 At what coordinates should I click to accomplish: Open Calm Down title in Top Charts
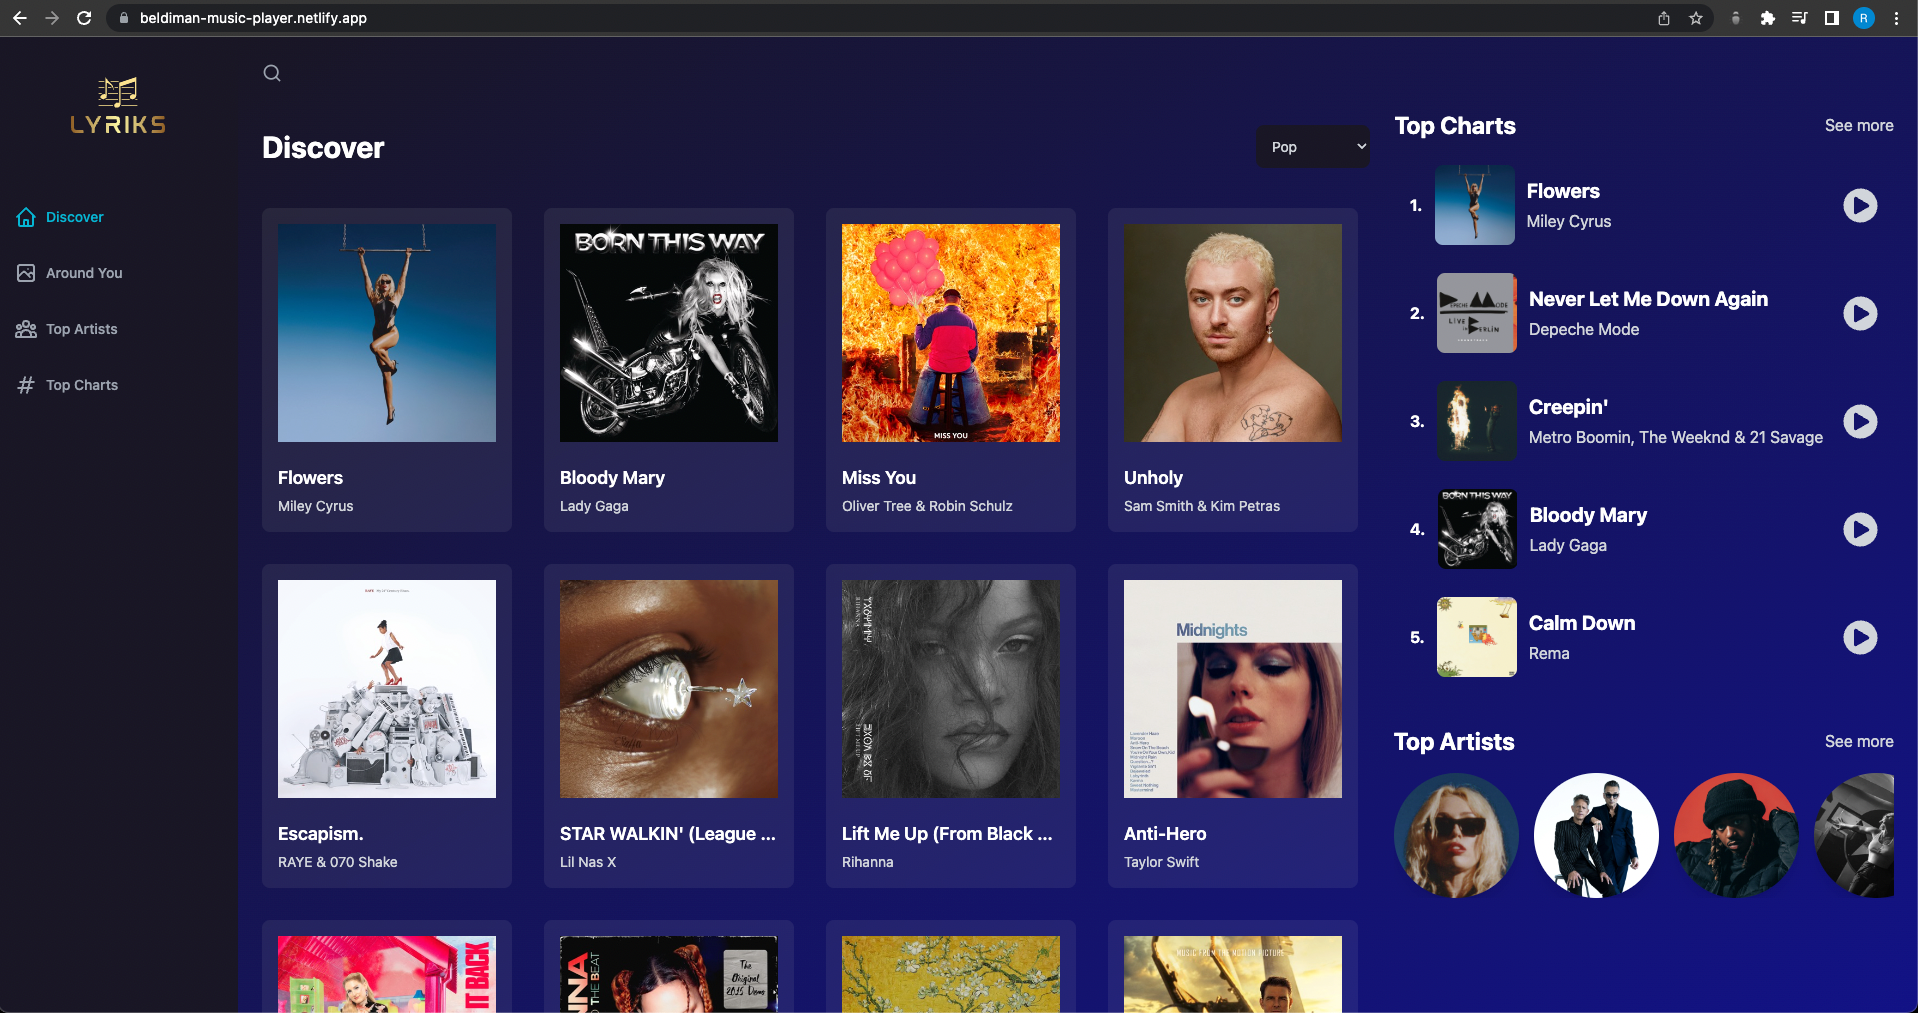(x=1582, y=623)
